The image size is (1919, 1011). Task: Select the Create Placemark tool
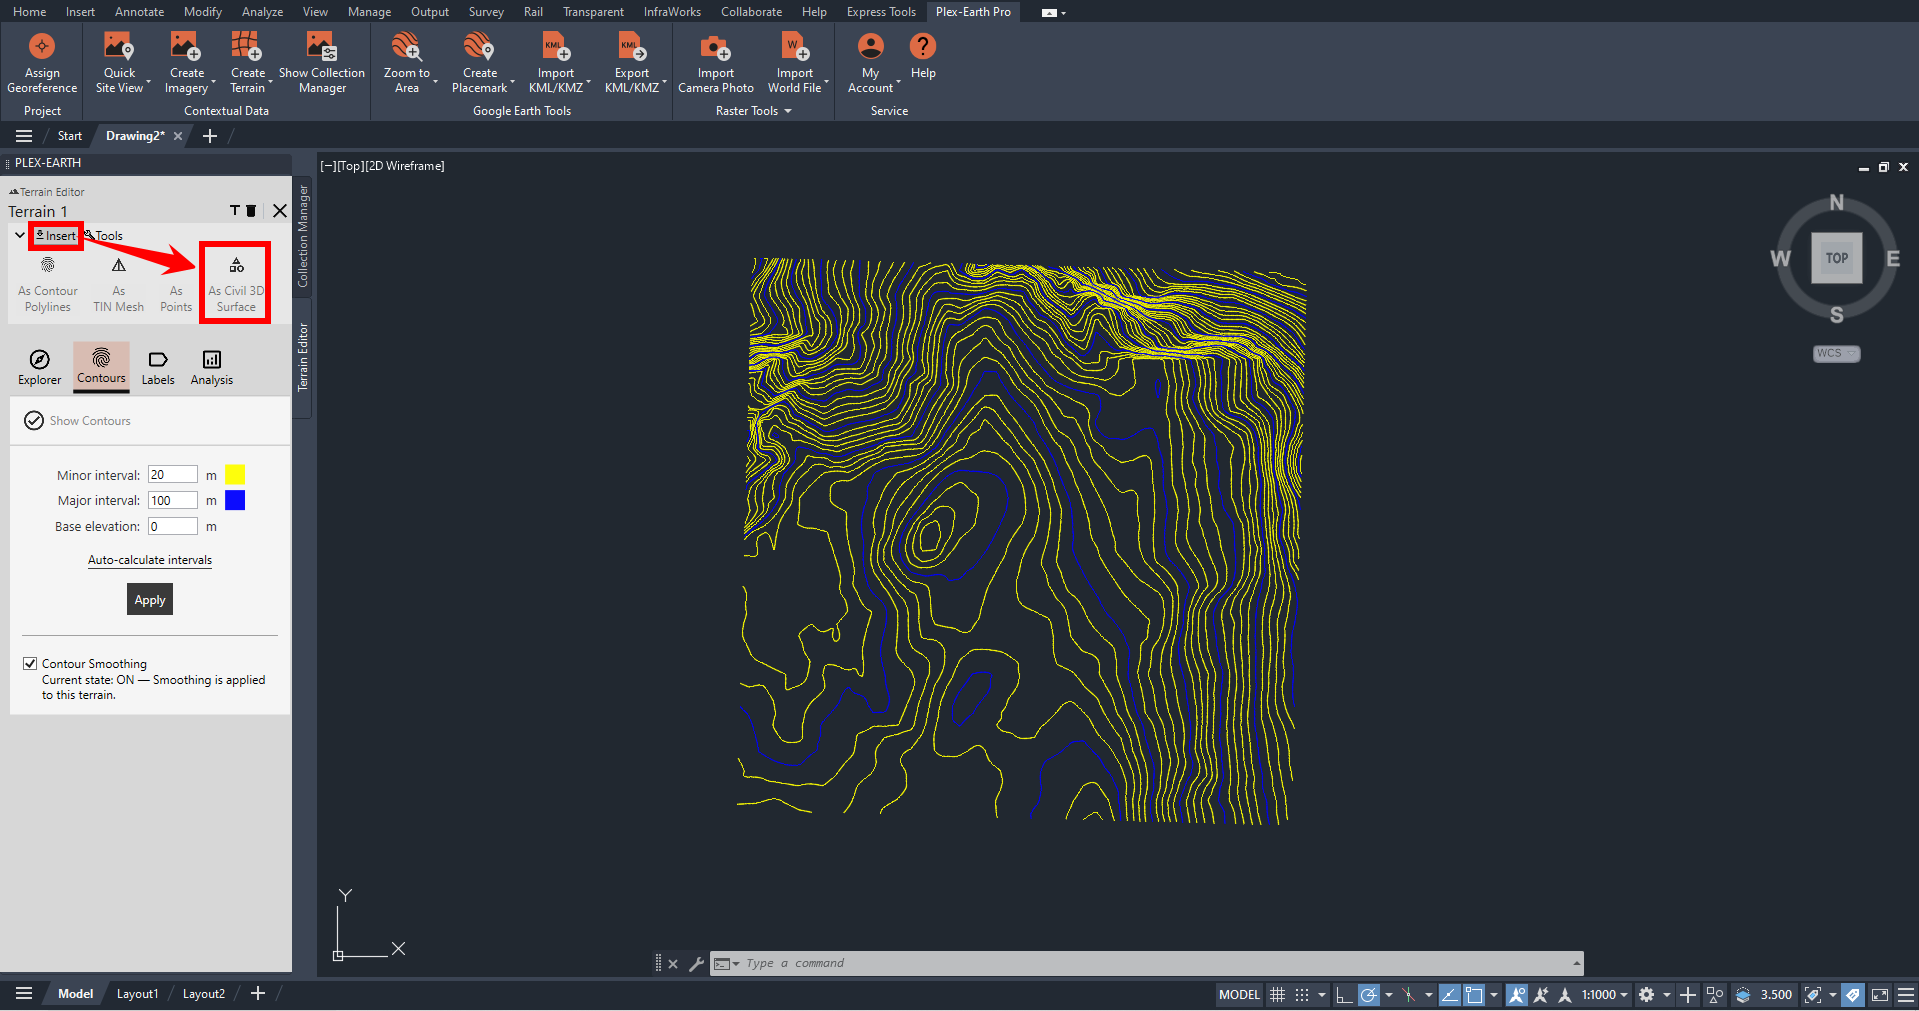click(479, 48)
